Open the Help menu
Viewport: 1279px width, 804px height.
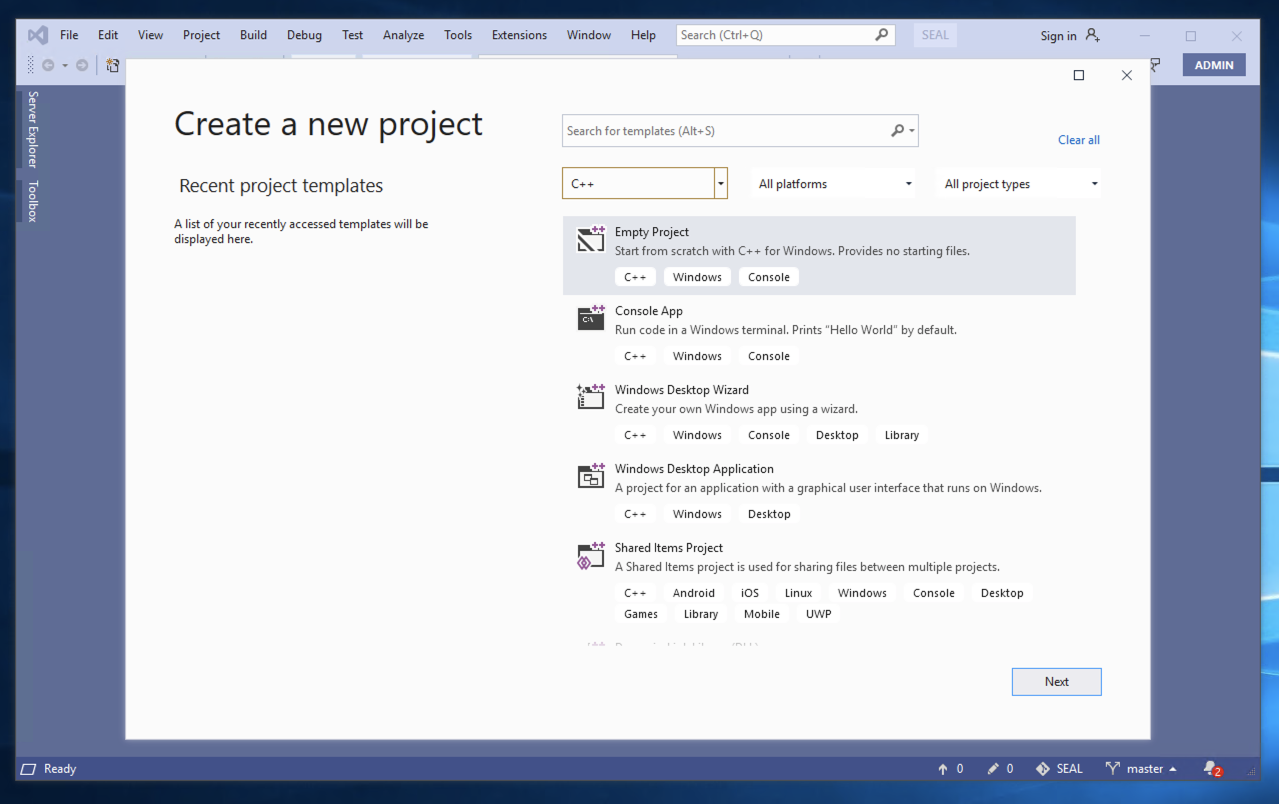click(x=643, y=35)
